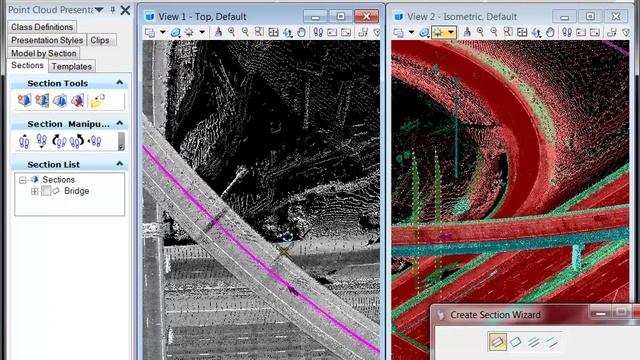Open View 2 view attributes dropdown arrow
The image size is (640, 360).
tap(411, 32)
